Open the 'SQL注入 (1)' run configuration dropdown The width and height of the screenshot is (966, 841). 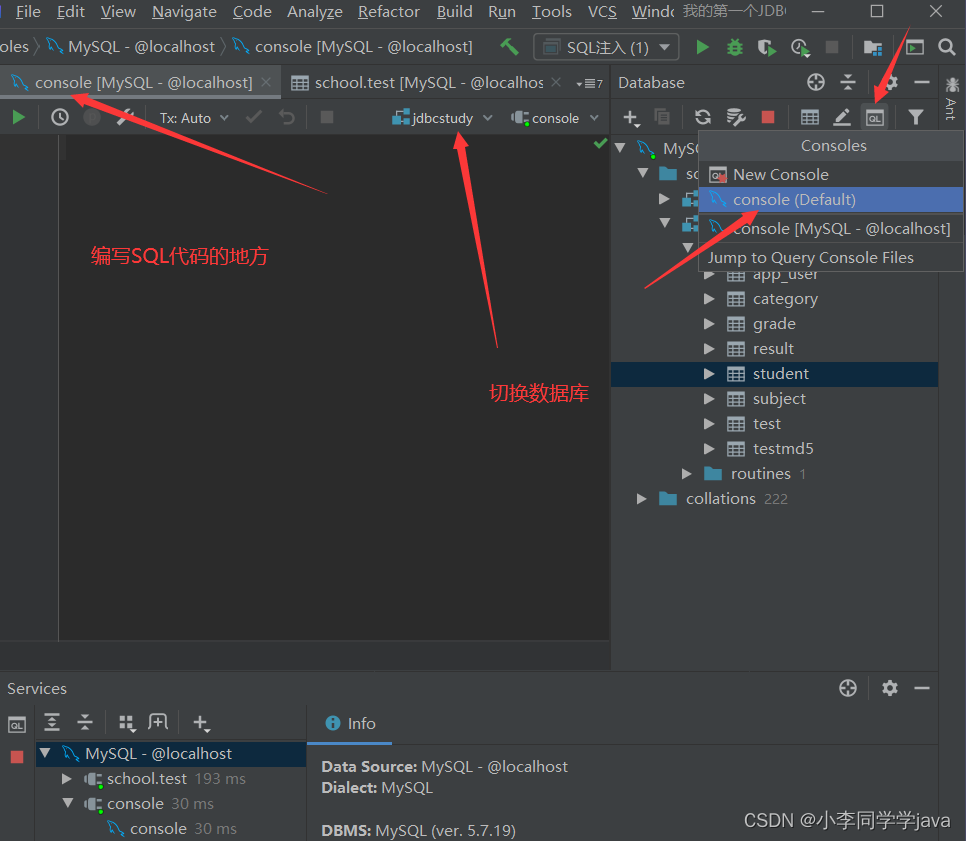pyautogui.click(x=606, y=47)
